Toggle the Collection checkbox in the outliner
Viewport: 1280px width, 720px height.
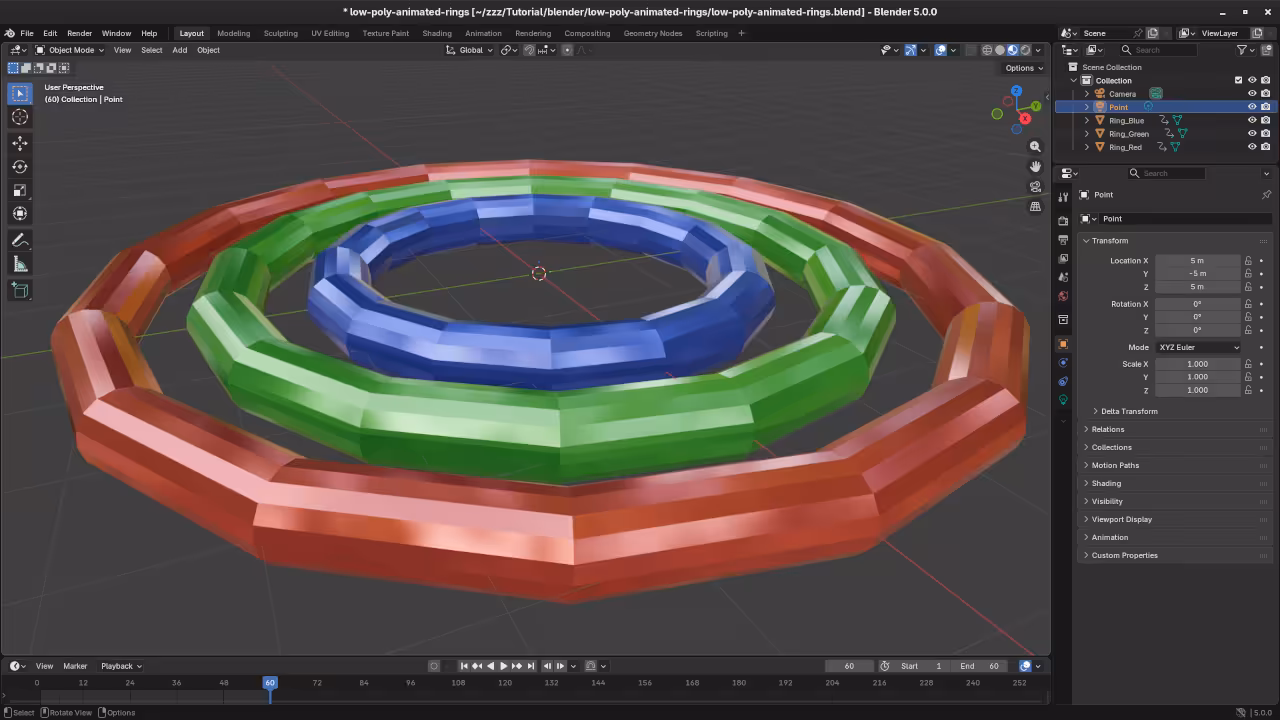1238,80
